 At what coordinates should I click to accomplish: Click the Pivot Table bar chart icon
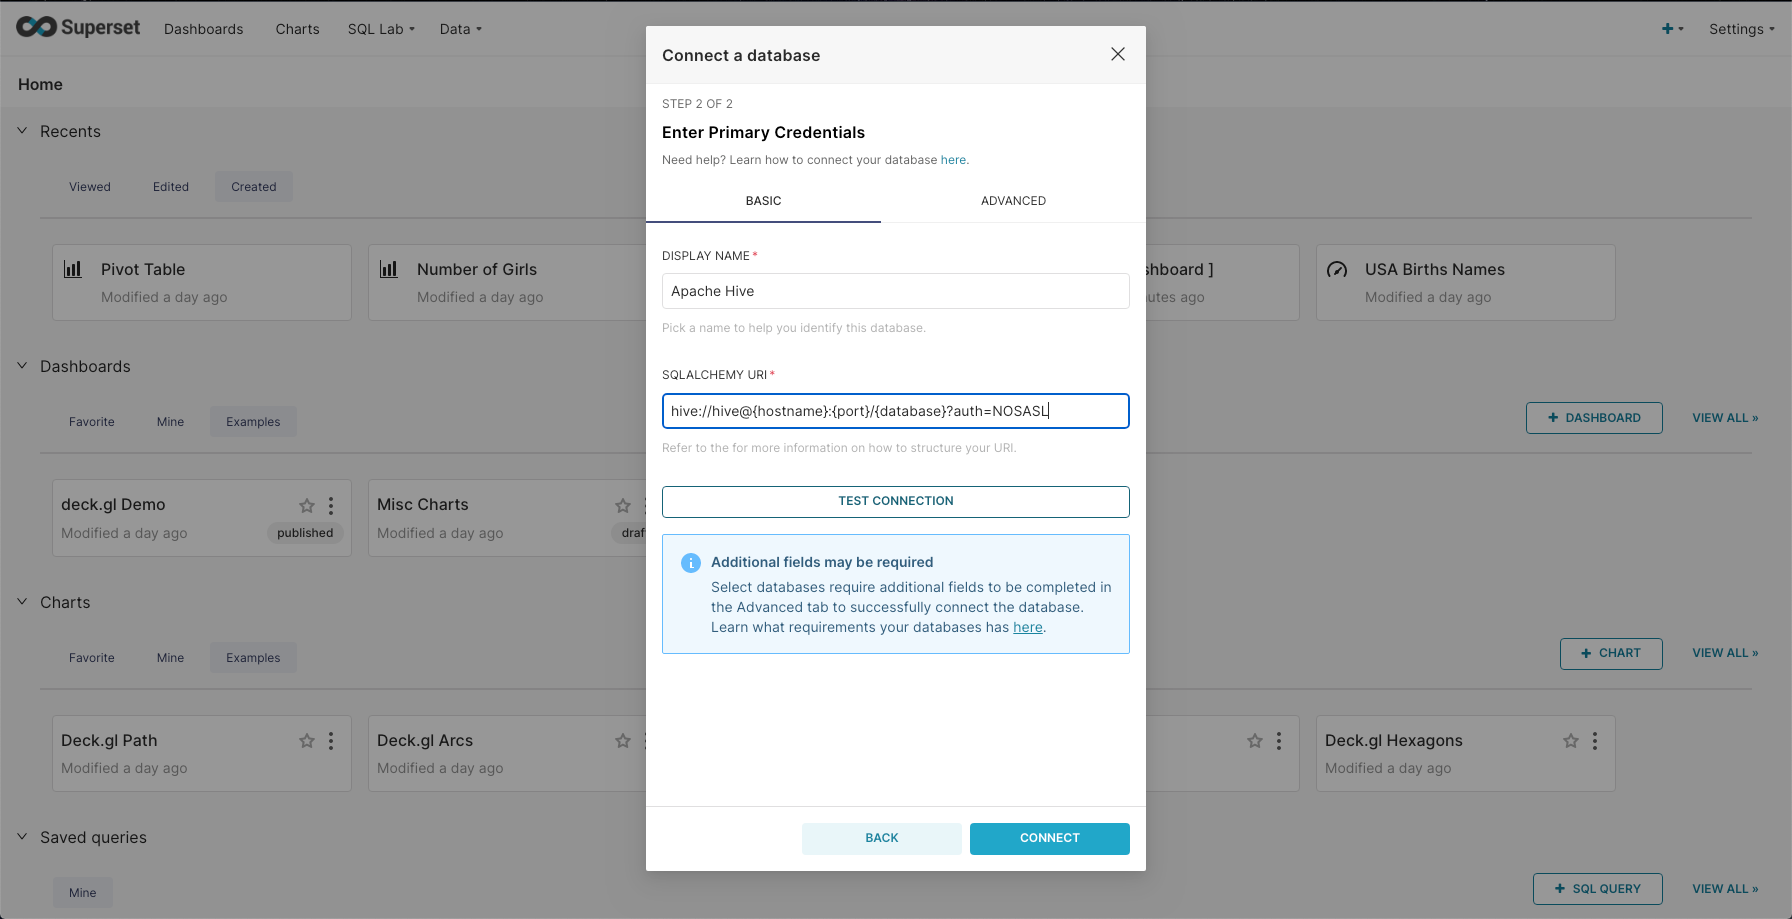[x=73, y=269]
